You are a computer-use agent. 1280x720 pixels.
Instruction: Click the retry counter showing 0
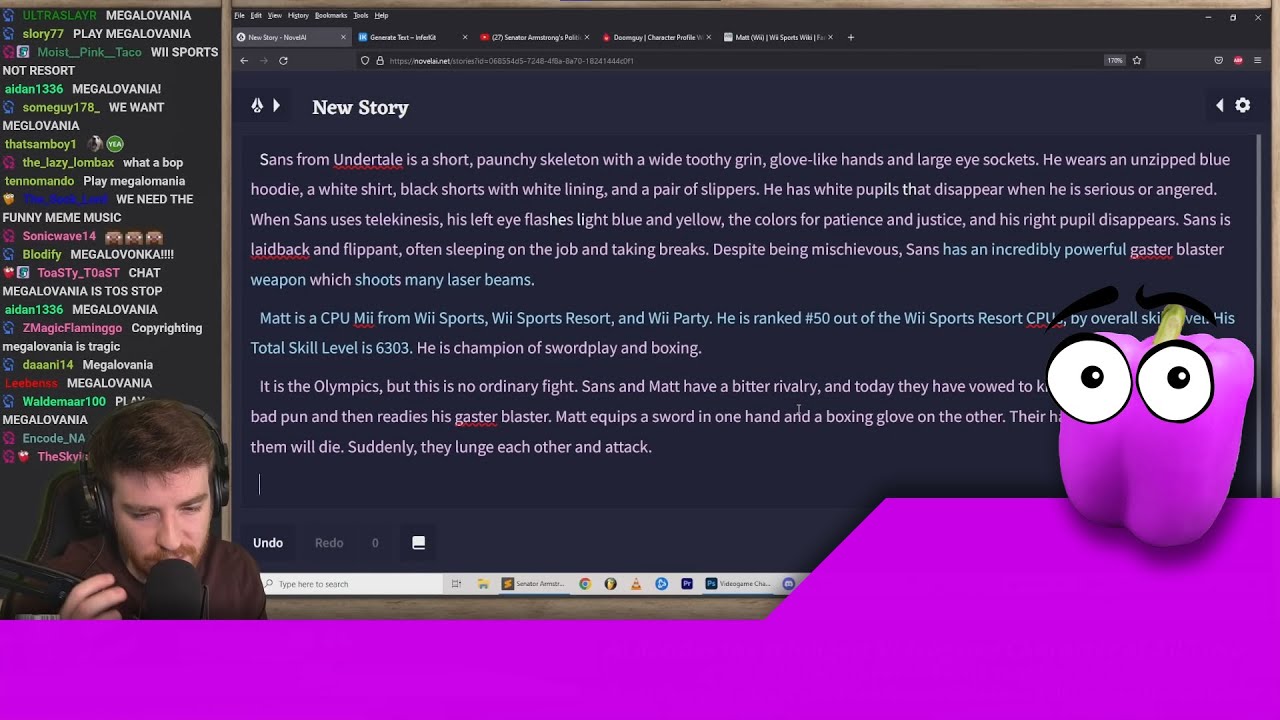[375, 543]
